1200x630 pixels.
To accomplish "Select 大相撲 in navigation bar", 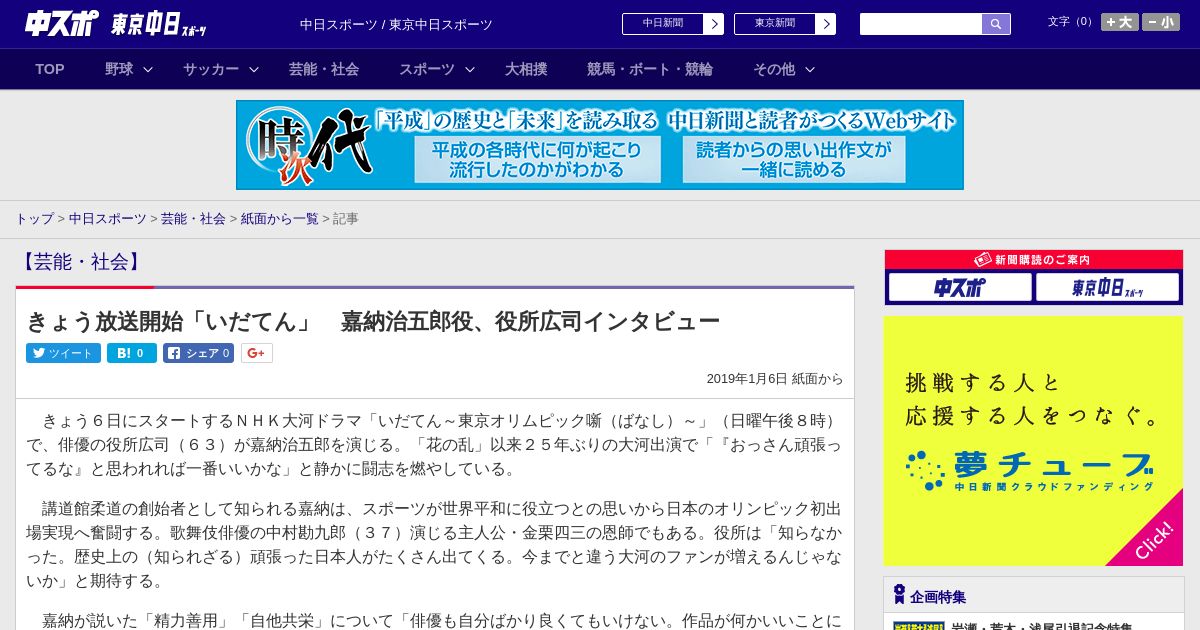I will [x=526, y=69].
